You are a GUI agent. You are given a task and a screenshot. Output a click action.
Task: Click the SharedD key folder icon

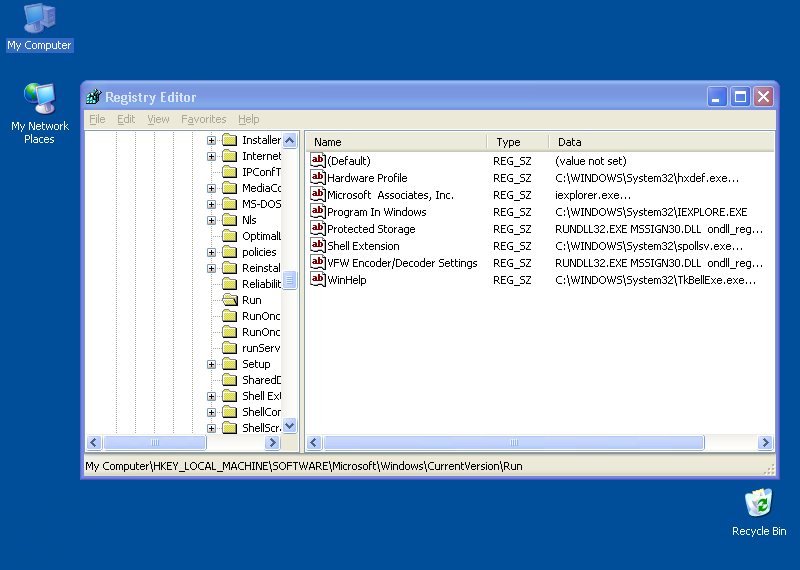230,380
